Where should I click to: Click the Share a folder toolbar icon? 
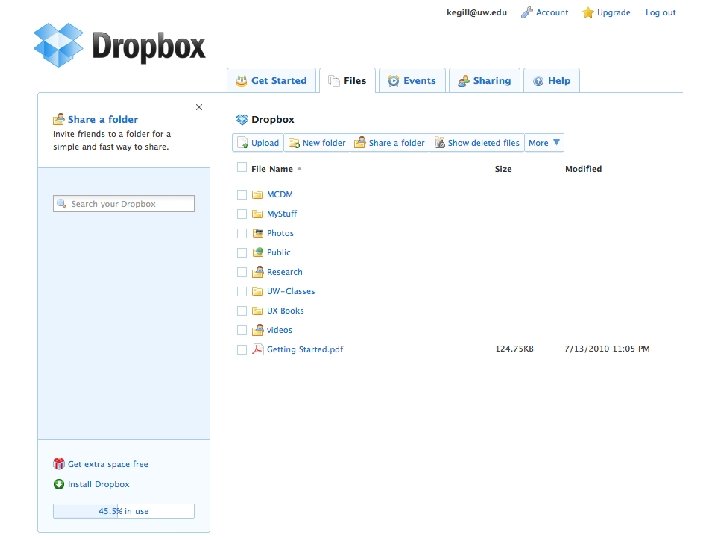click(x=360, y=142)
